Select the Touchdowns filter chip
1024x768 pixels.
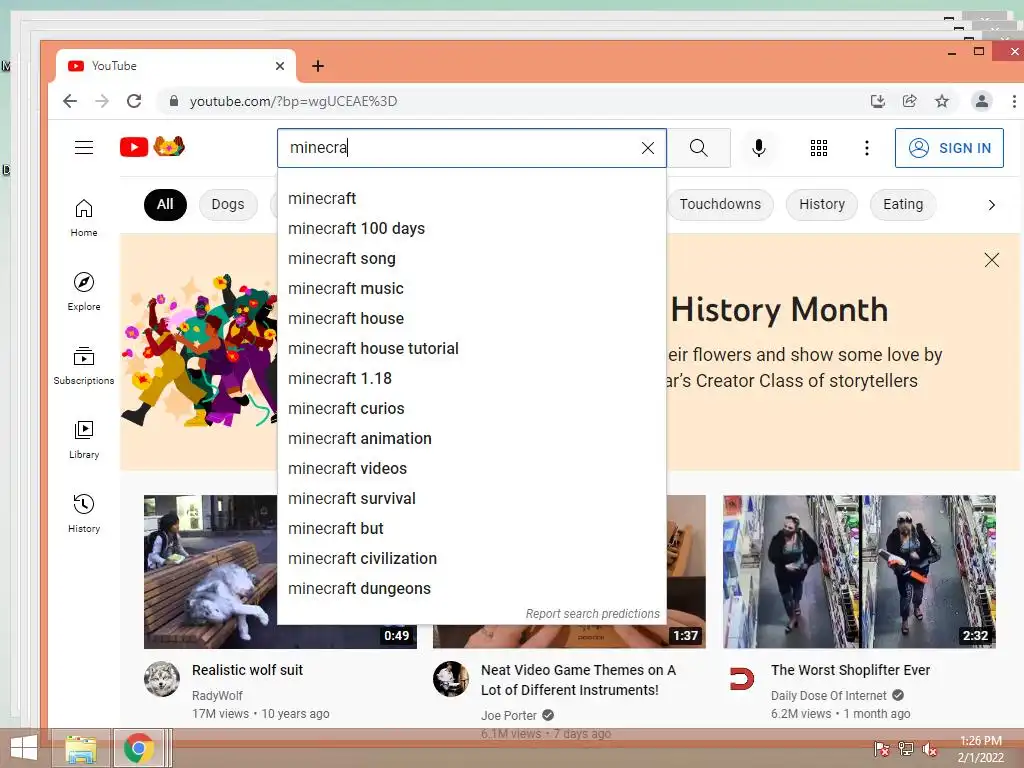(x=720, y=204)
